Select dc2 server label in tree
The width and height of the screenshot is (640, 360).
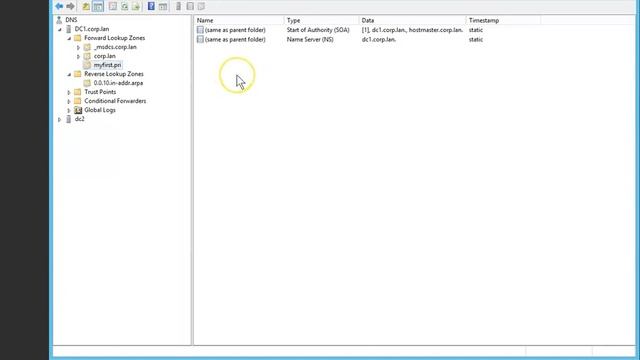(x=80, y=119)
